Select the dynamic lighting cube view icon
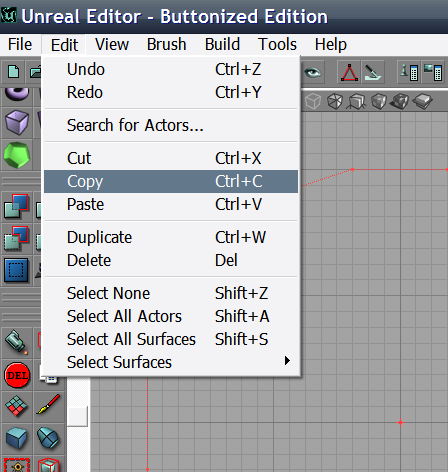 pyautogui.click(x=400, y=101)
